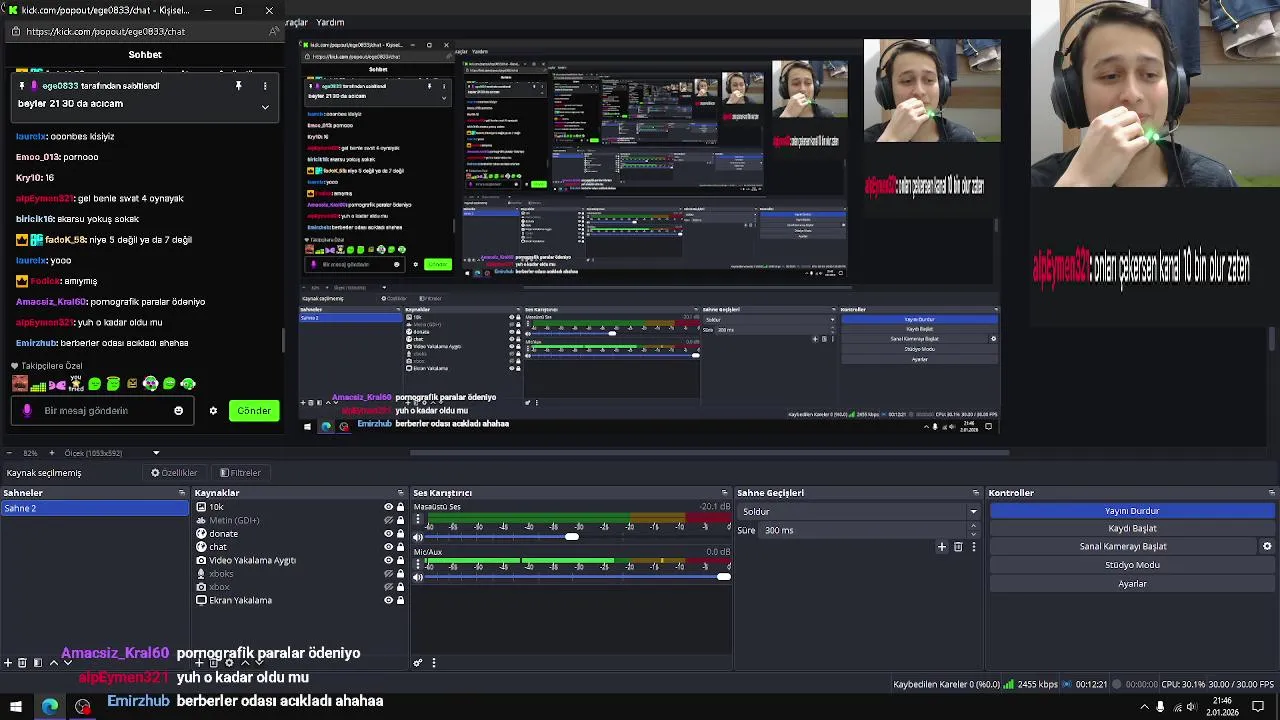The height and width of the screenshot is (720, 1280).
Task: Open advanced audio settings gear icon
Action: point(418,662)
